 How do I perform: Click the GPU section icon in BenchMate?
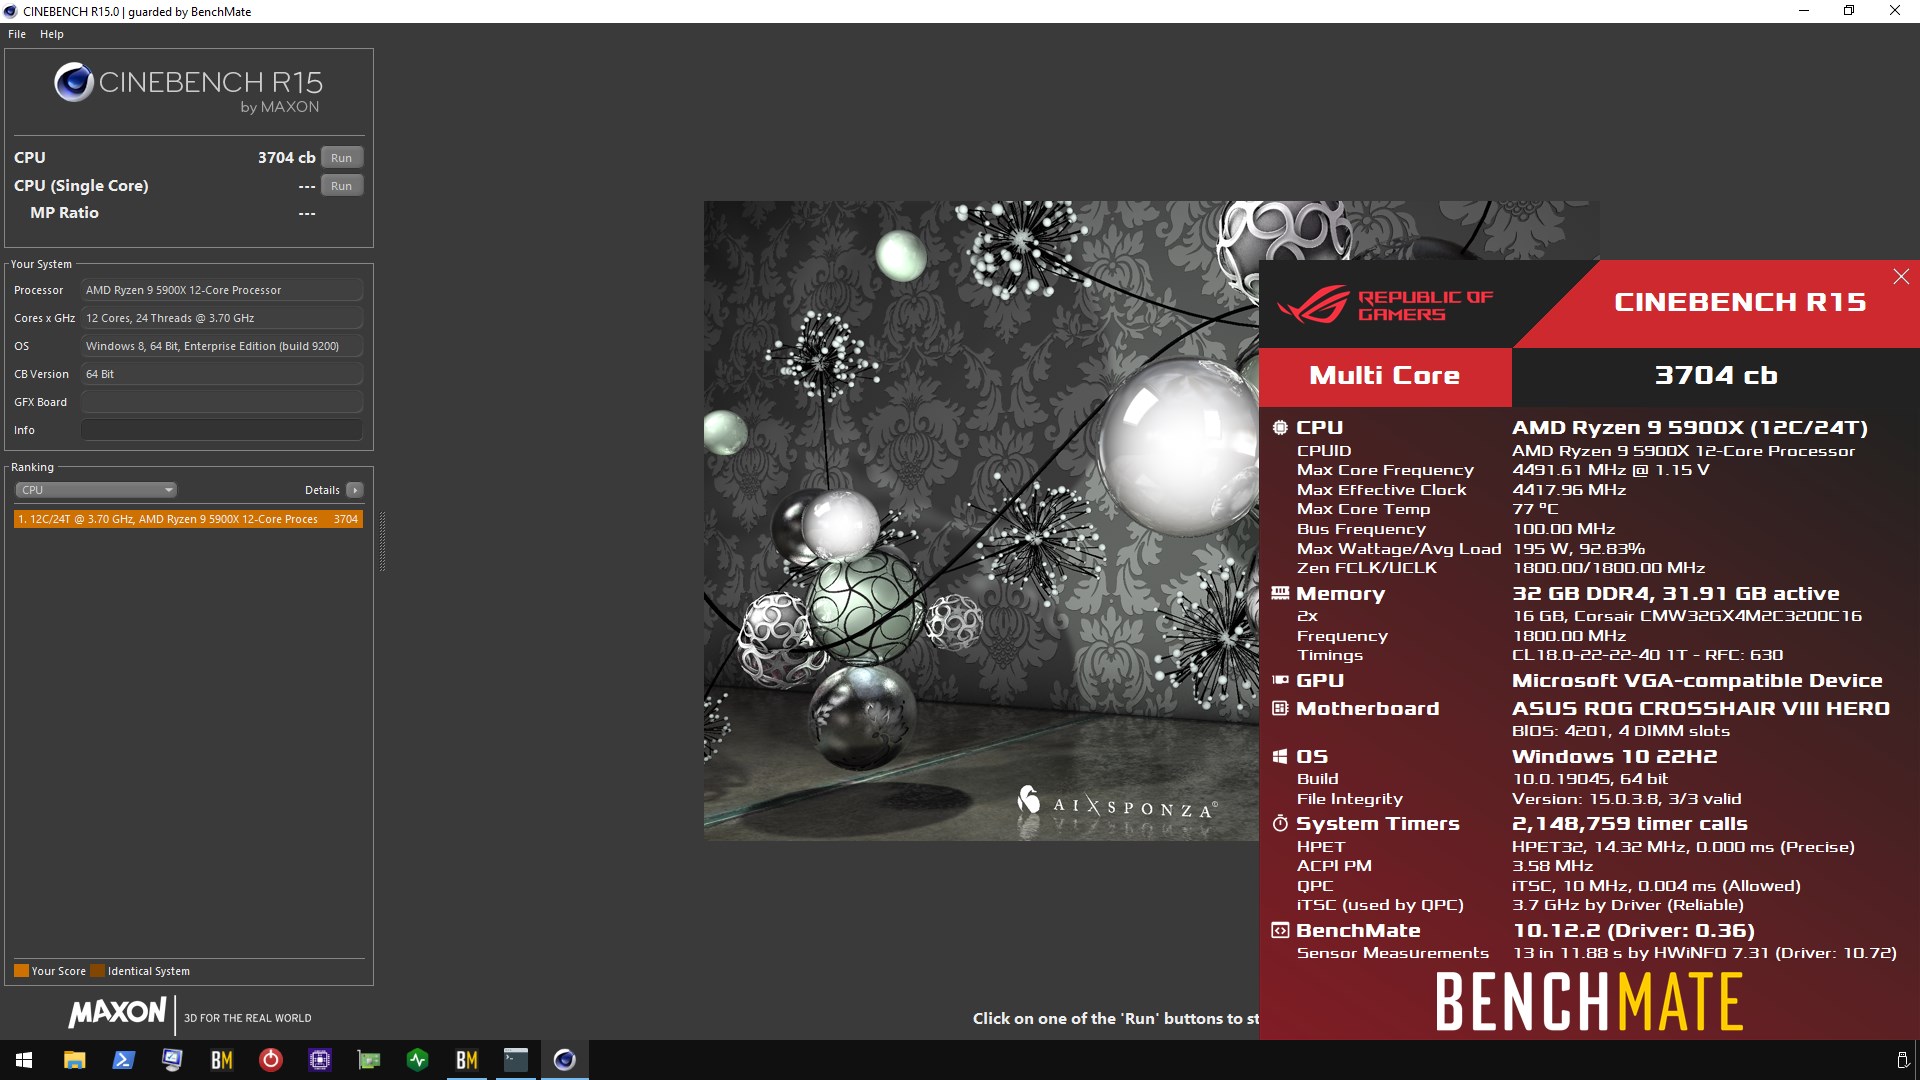tap(1280, 680)
